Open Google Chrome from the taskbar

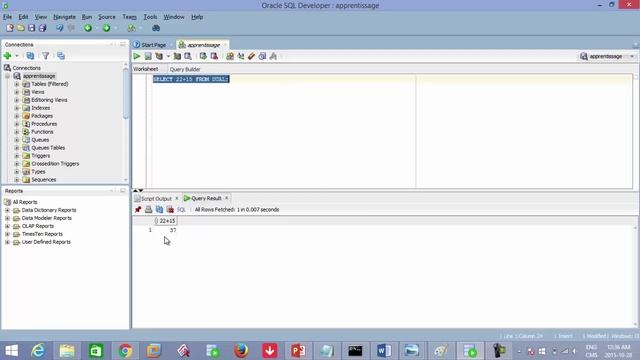tap(125, 351)
